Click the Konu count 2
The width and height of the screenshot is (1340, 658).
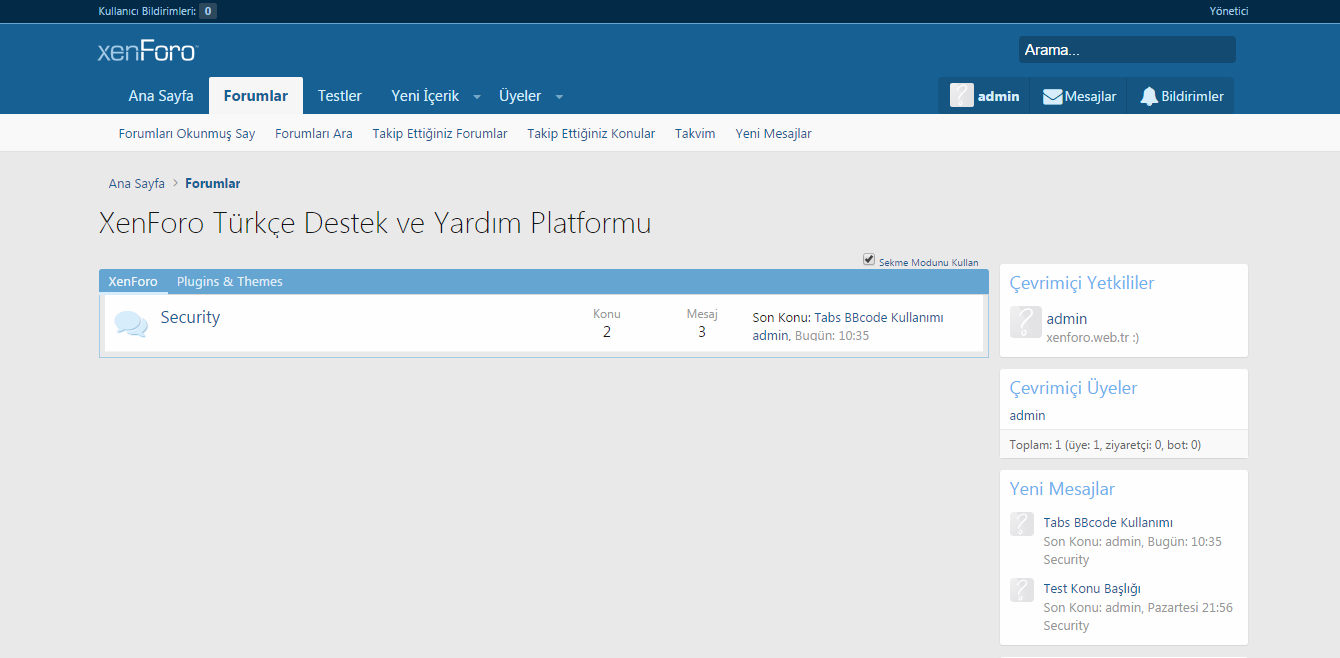607,332
